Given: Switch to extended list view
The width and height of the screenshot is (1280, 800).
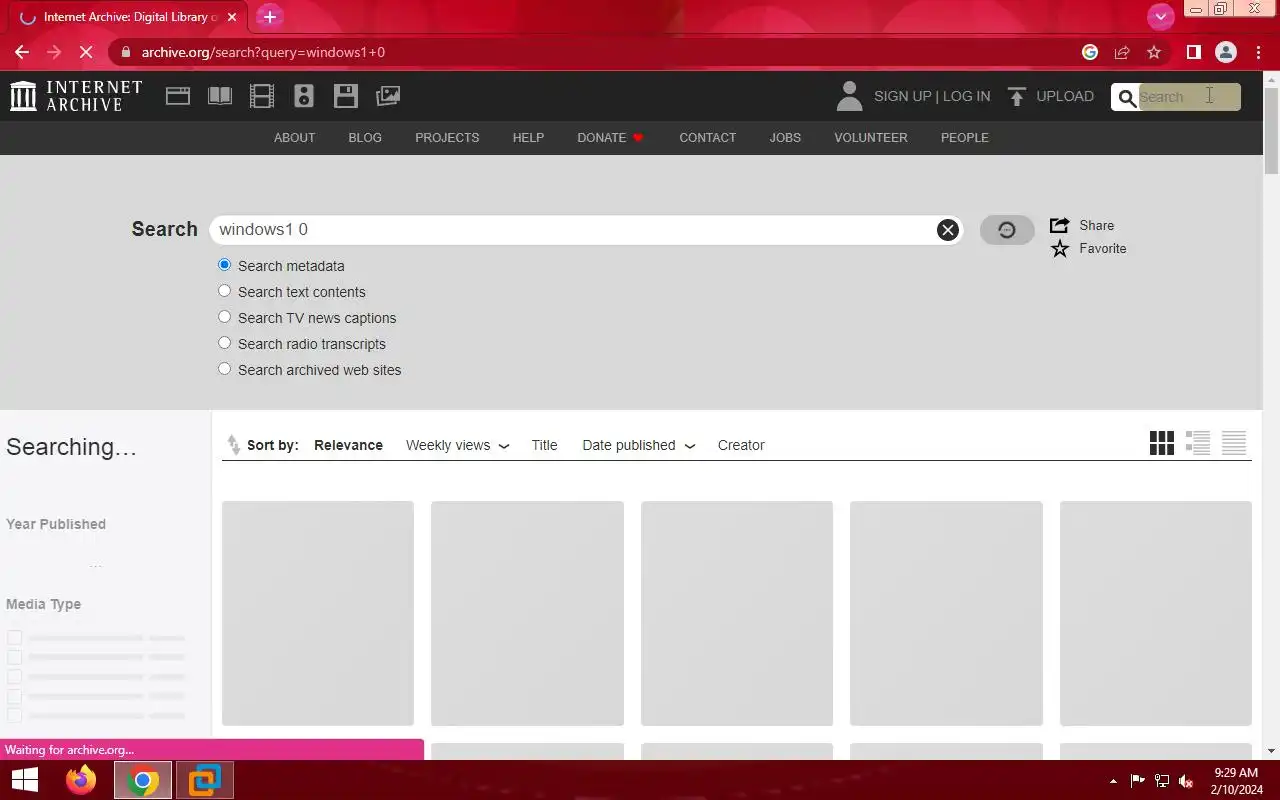Looking at the screenshot, I should (x=1198, y=443).
